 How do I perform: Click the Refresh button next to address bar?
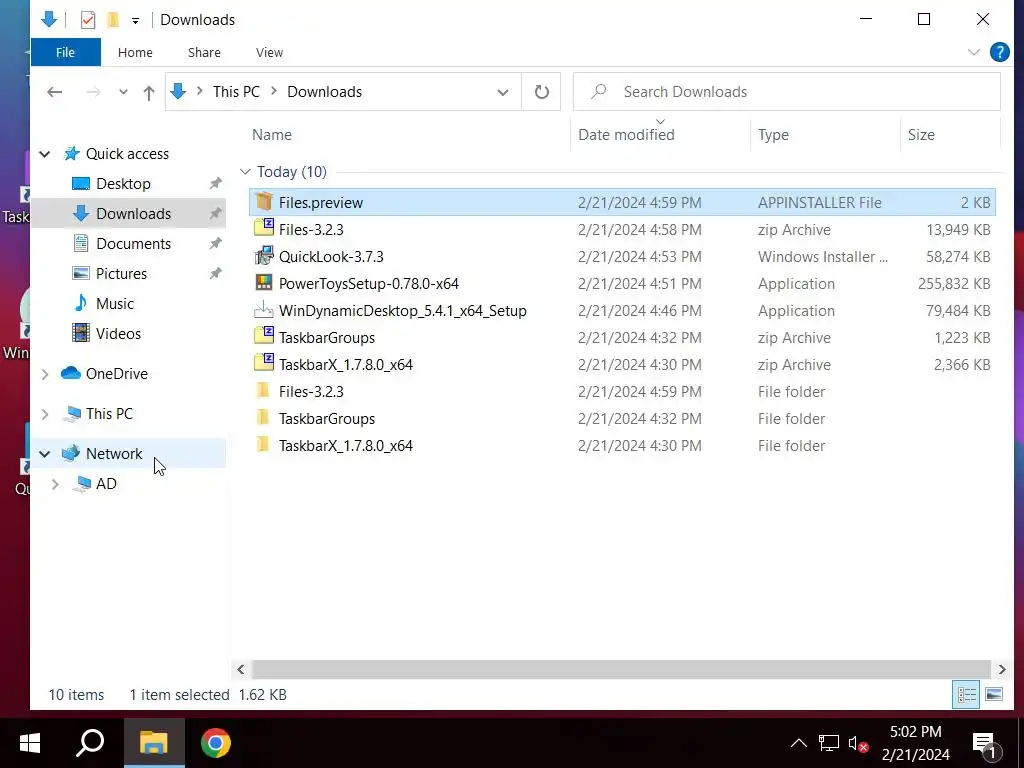tap(541, 91)
